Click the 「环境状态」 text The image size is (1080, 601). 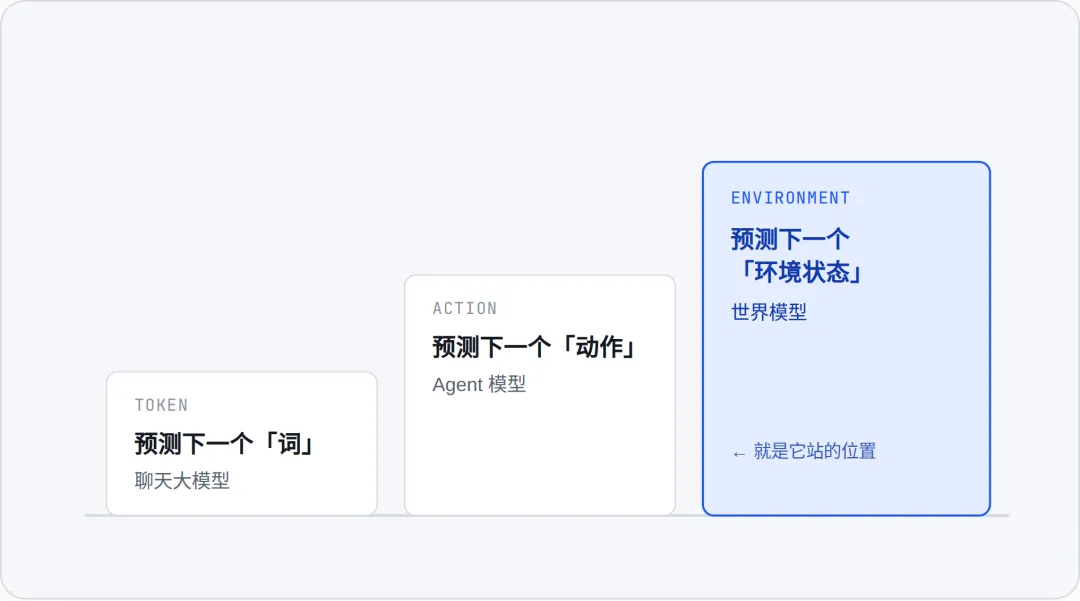(801, 273)
